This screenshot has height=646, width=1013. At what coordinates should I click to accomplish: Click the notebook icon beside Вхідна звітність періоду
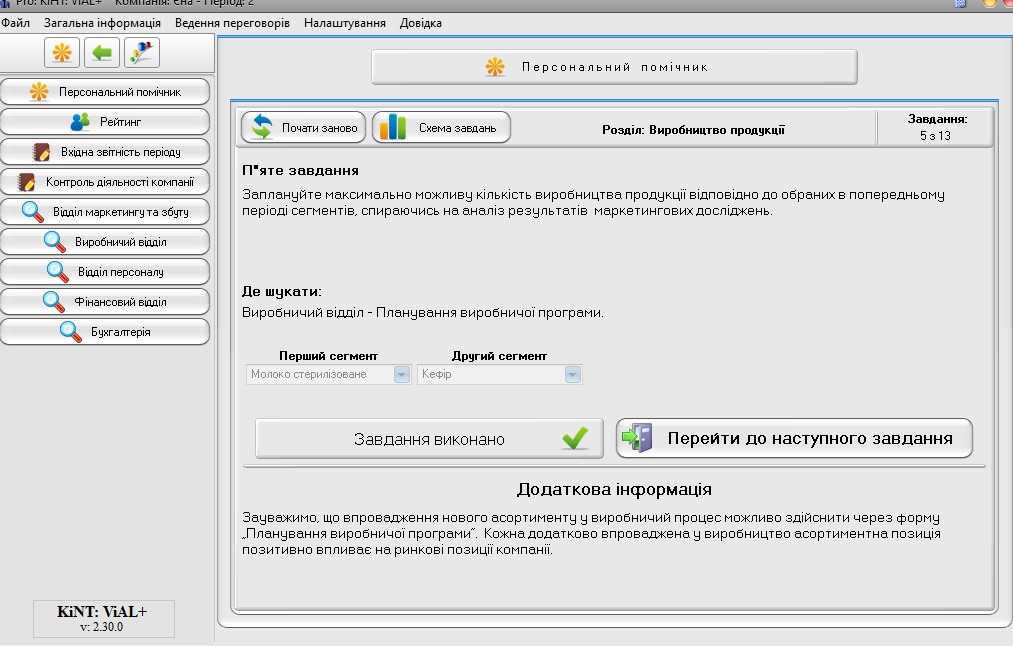pyautogui.click(x=41, y=152)
